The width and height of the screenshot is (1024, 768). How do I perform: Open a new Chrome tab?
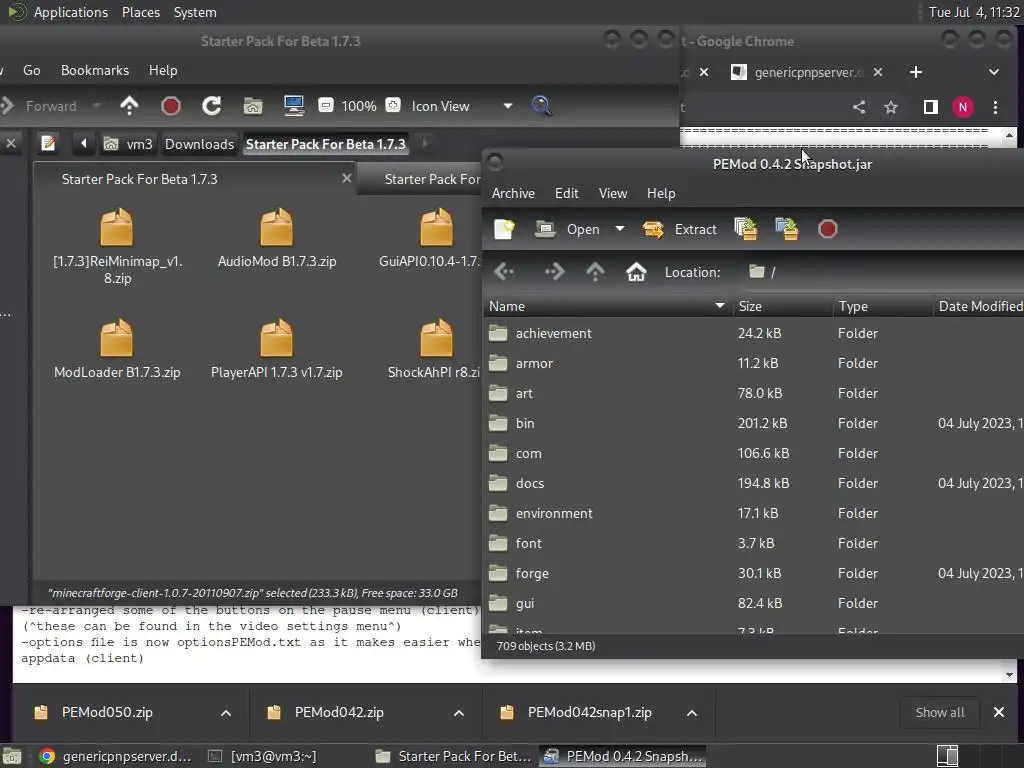coord(916,72)
